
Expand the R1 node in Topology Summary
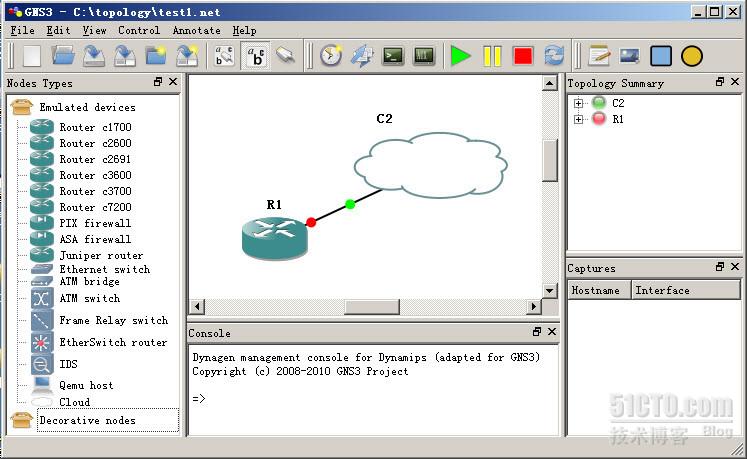click(x=578, y=119)
